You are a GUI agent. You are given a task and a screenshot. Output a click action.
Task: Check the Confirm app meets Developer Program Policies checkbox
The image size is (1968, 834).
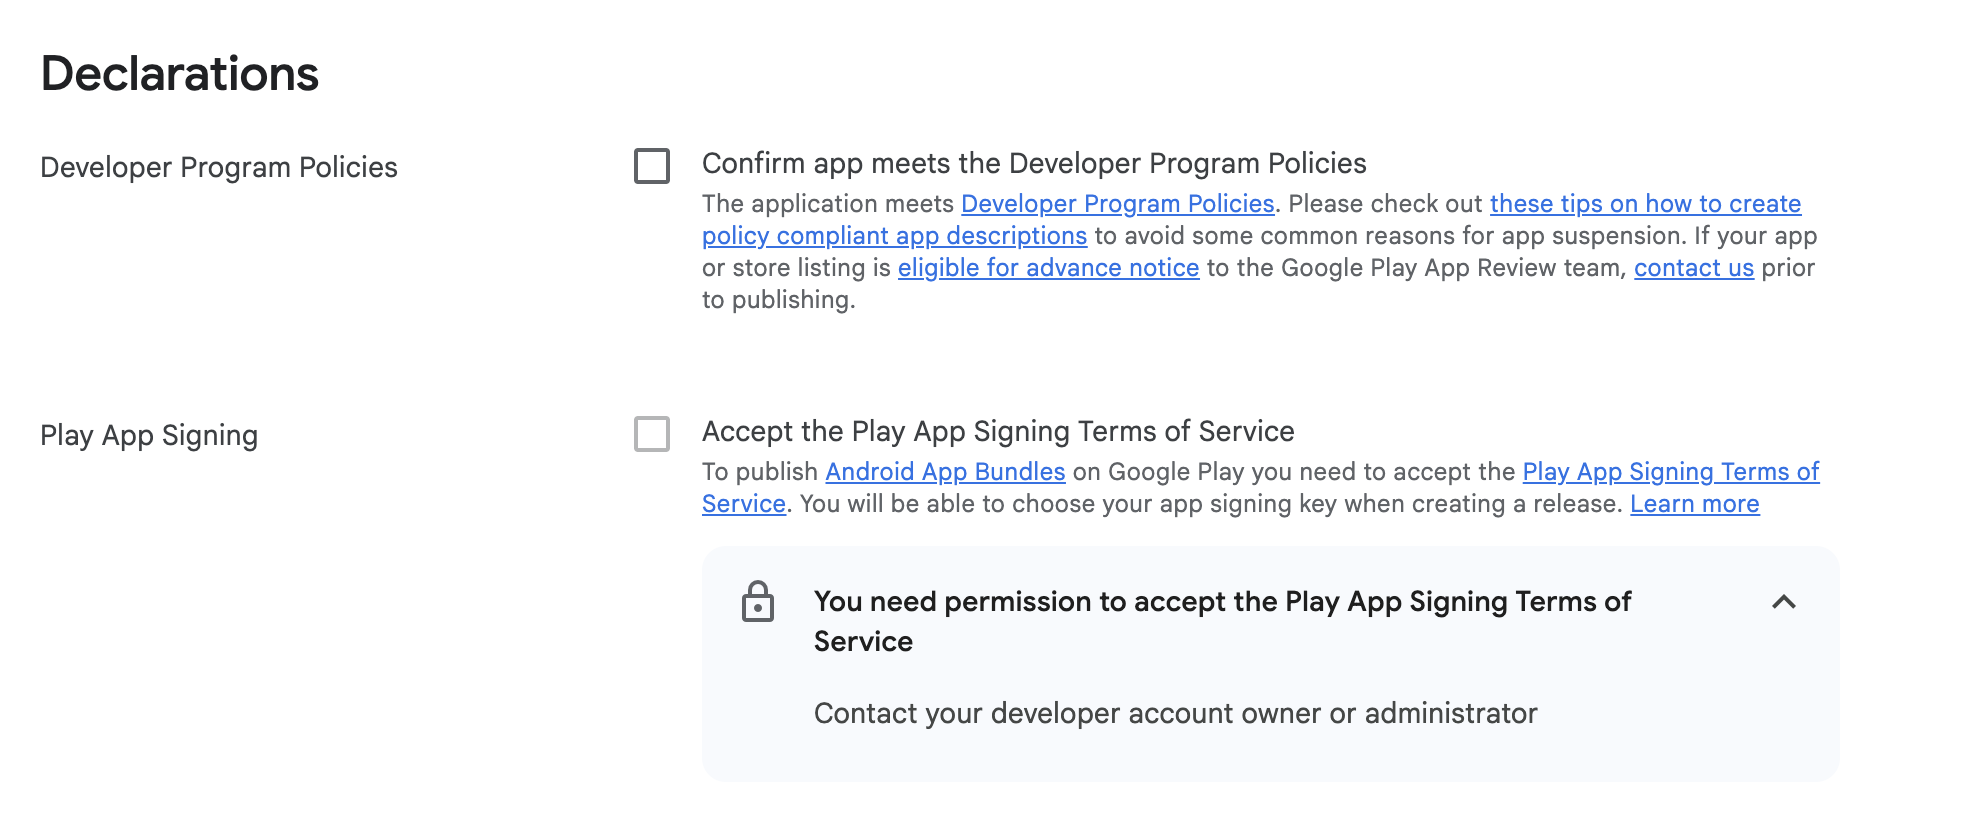(652, 166)
